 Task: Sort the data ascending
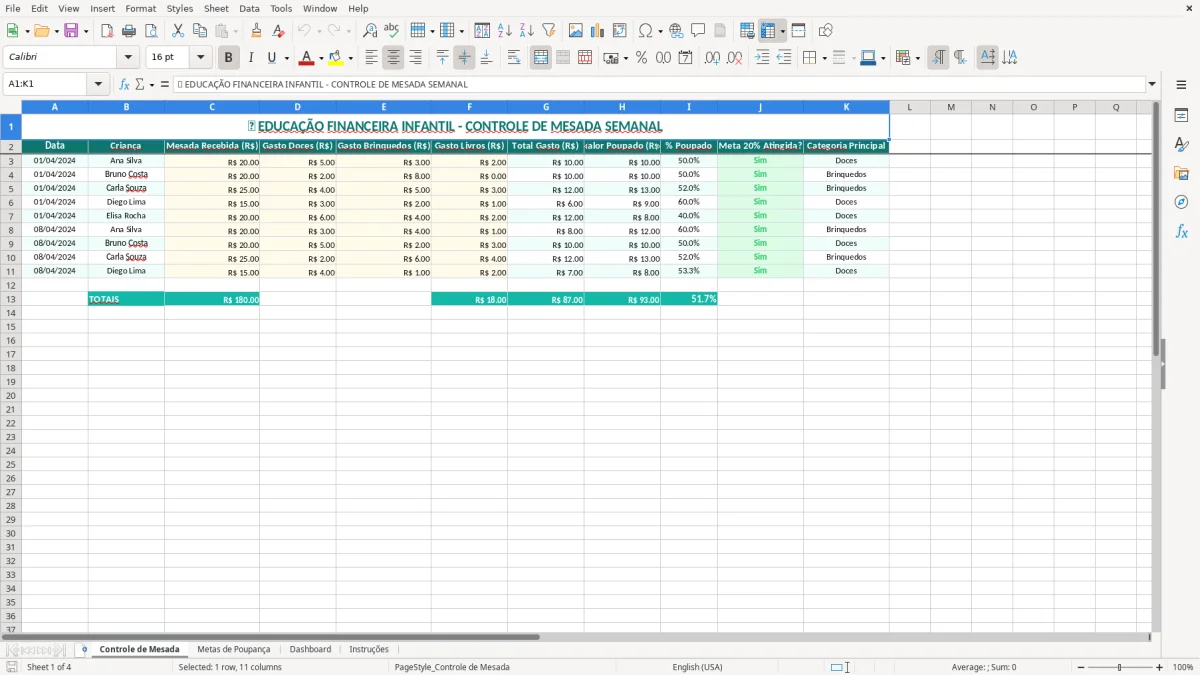pyautogui.click(x=505, y=31)
